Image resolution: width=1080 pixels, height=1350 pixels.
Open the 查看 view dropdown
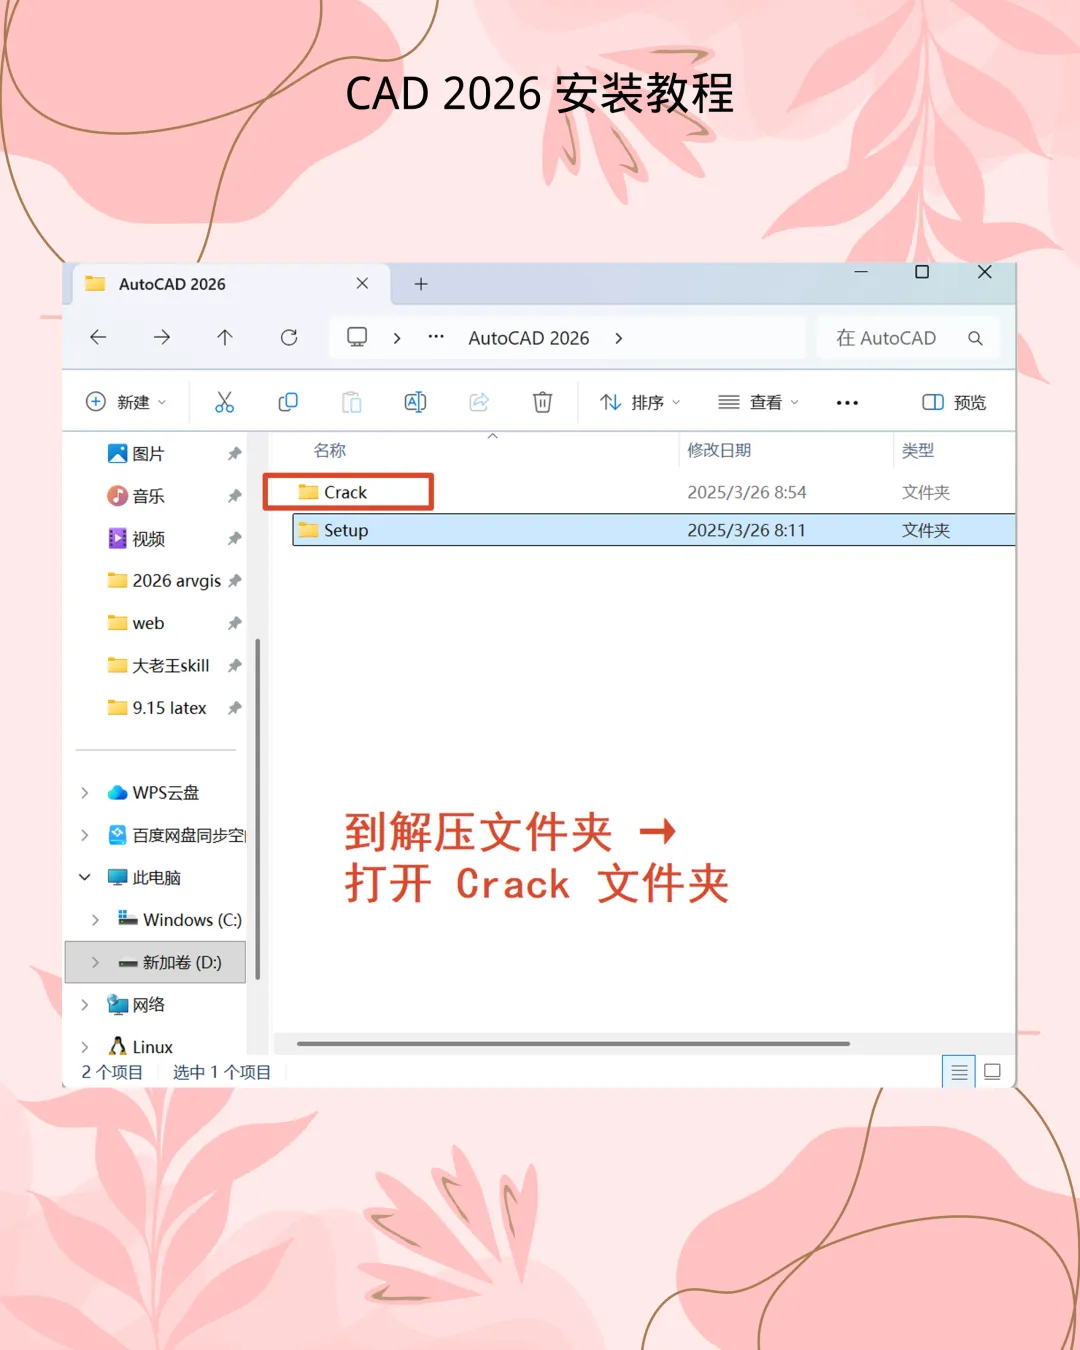[759, 402]
